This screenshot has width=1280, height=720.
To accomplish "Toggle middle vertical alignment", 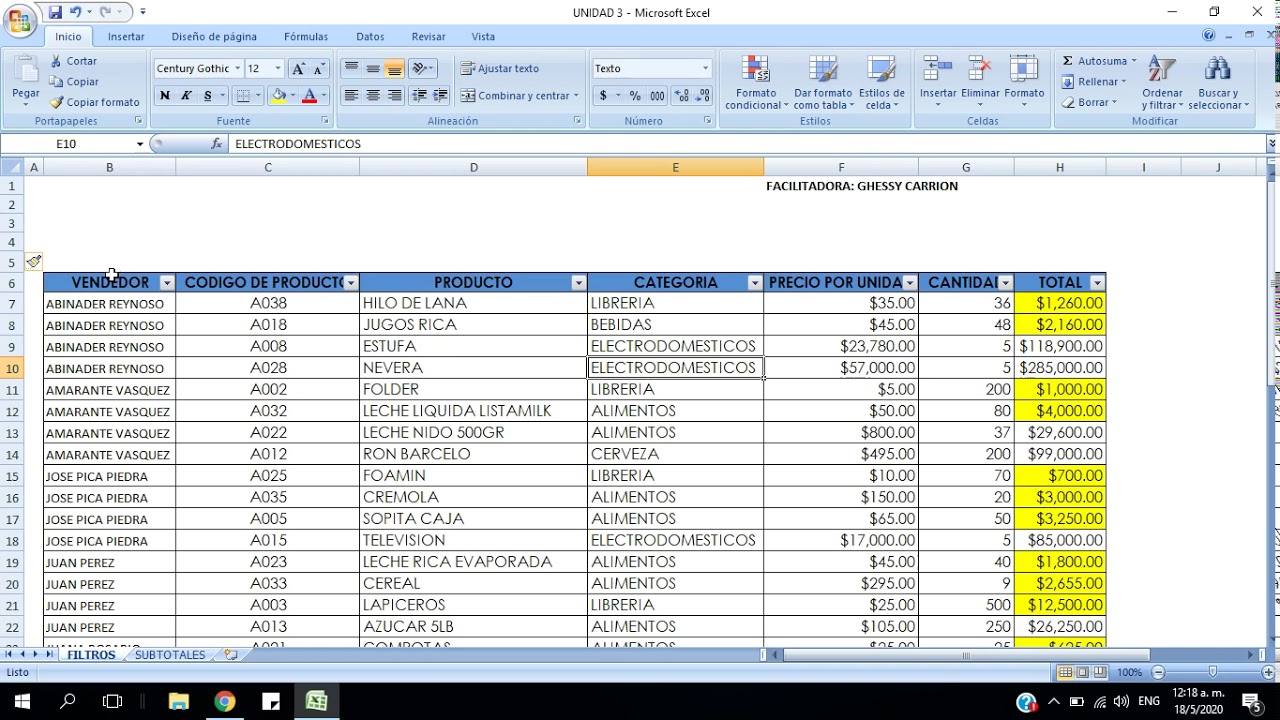I will pos(373,68).
